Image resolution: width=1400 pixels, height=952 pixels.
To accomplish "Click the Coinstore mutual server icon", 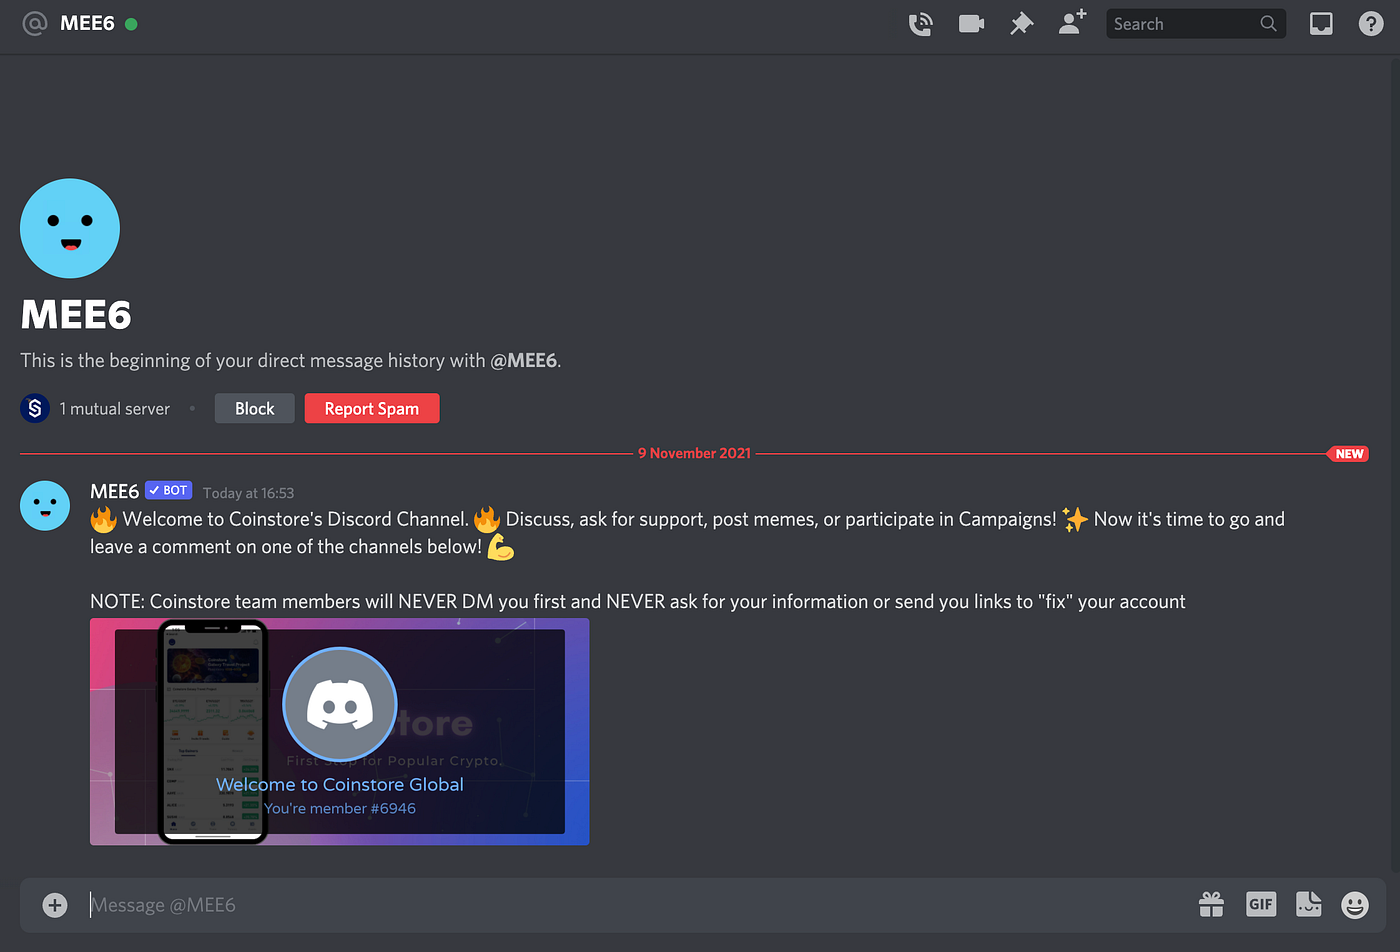I will (35, 408).
